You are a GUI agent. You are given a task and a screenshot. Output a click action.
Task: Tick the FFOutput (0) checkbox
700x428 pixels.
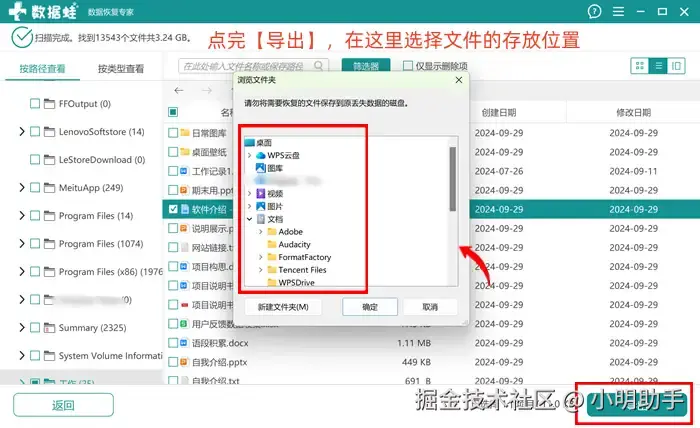(x=35, y=104)
